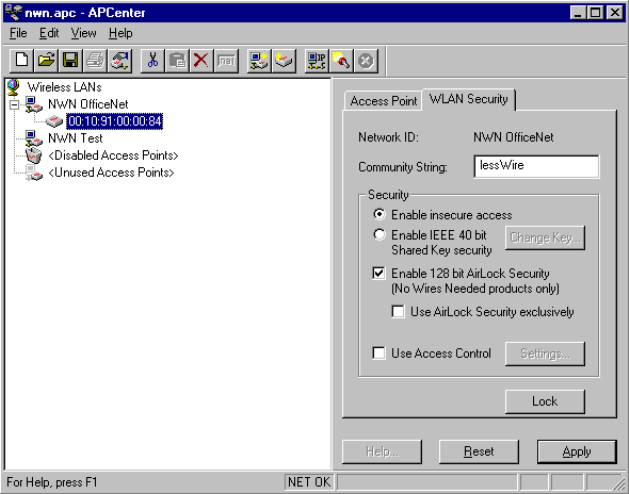The image size is (629, 494).
Task: Click the NWN OfficeNet Network ID value
Action: [x=513, y=137]
